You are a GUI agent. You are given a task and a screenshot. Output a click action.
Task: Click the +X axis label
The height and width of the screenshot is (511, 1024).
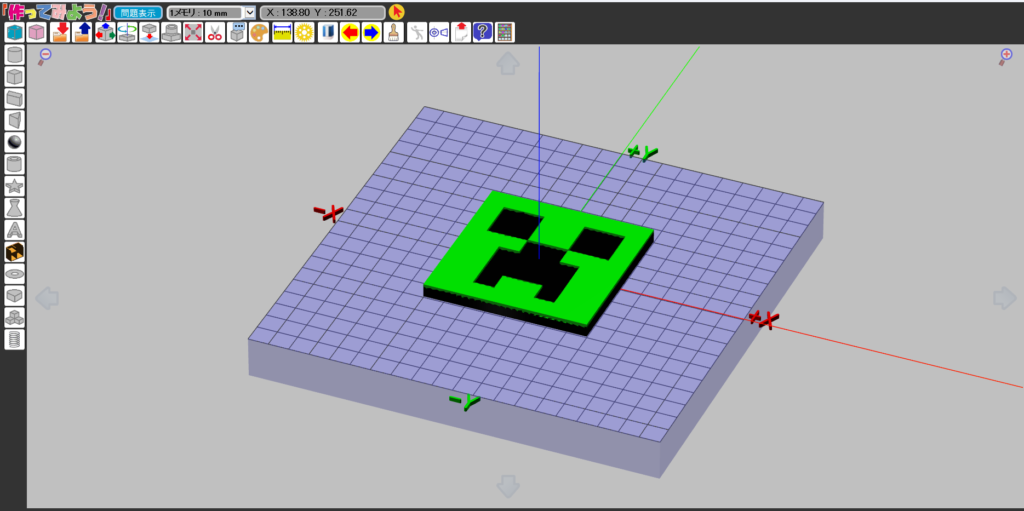click(x=763, y=320)
